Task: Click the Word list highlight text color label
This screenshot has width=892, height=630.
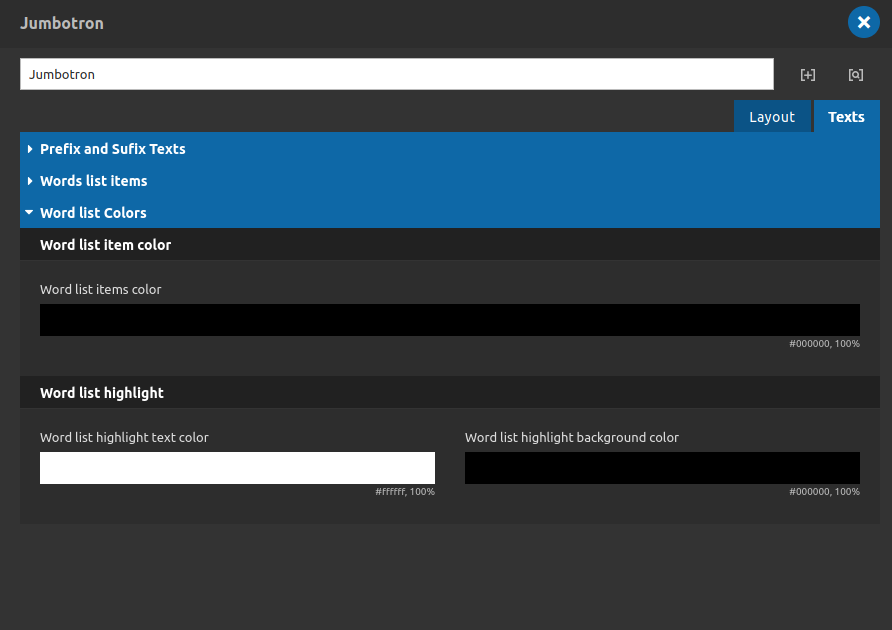Action: click(x=124, y=437)
